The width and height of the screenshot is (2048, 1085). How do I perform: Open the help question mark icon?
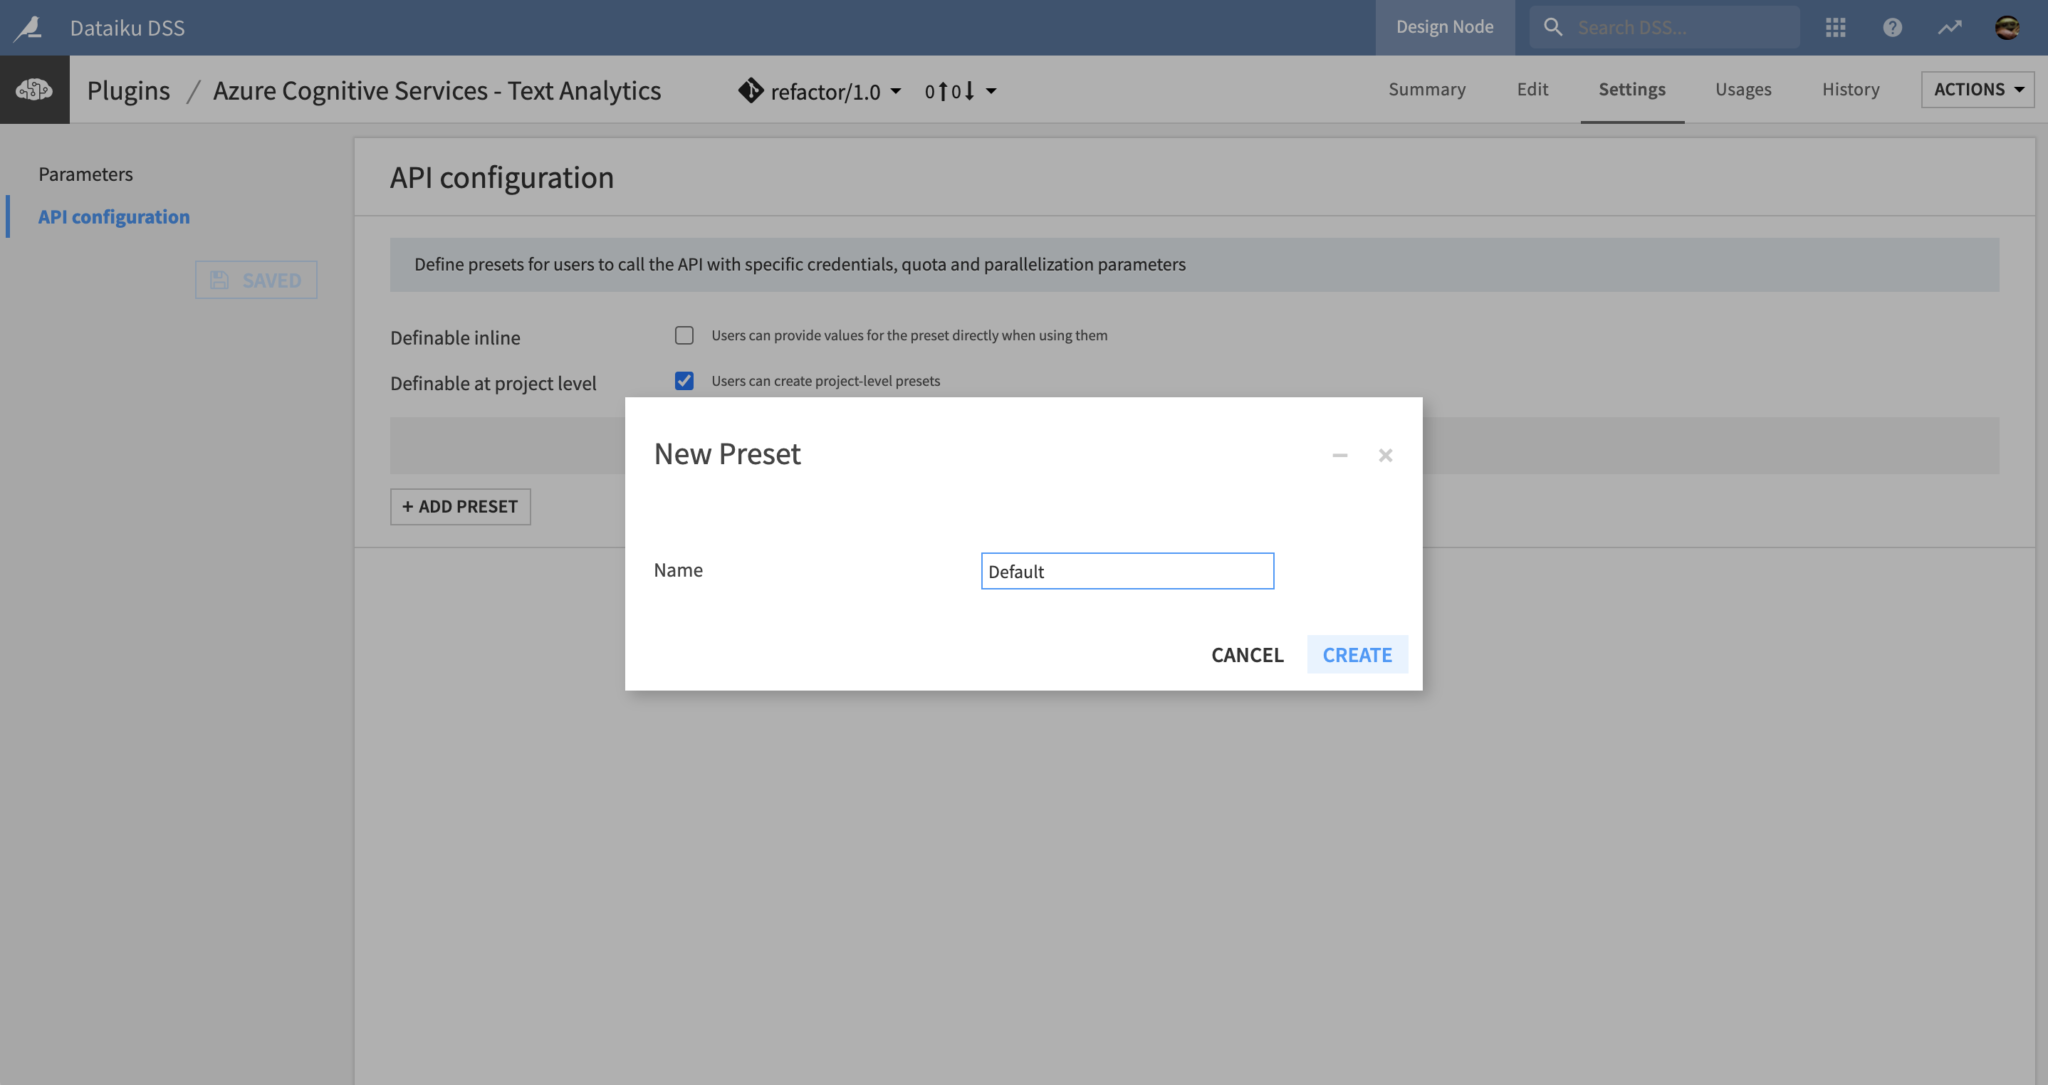click(1893, 27)
